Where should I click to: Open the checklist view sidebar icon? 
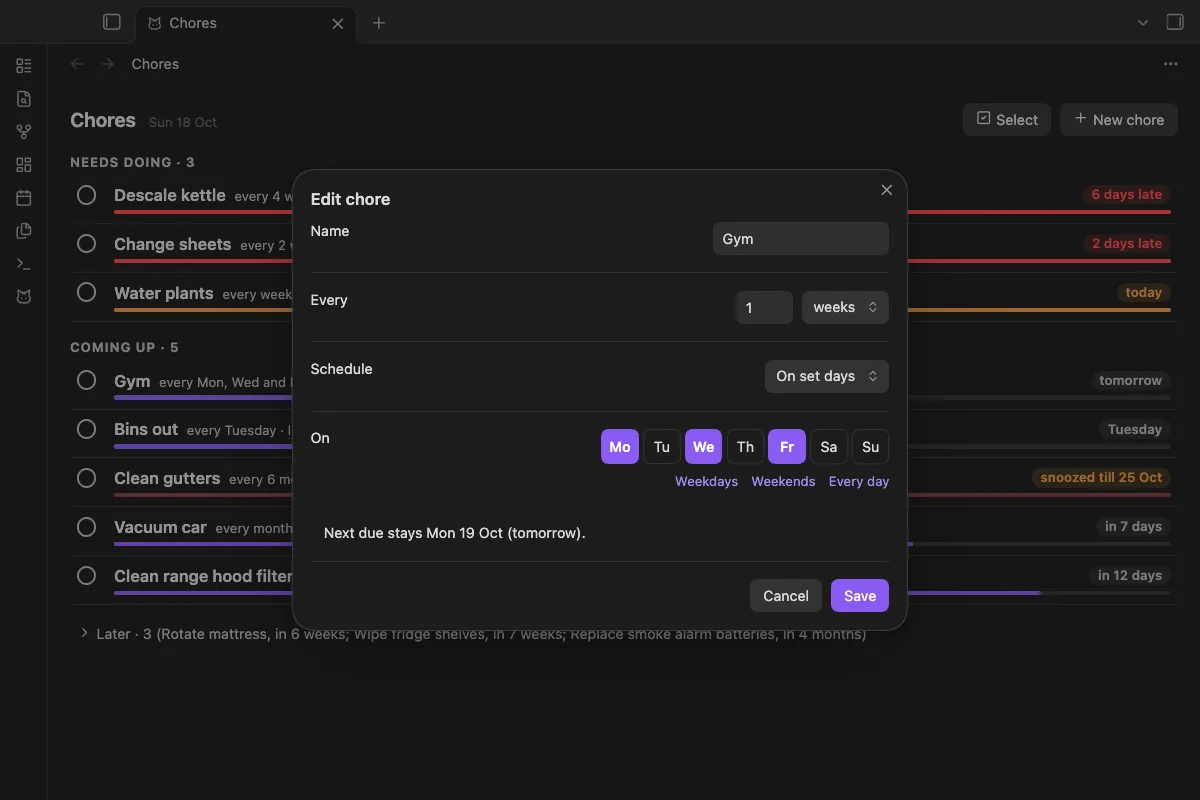tap(24, 66)
